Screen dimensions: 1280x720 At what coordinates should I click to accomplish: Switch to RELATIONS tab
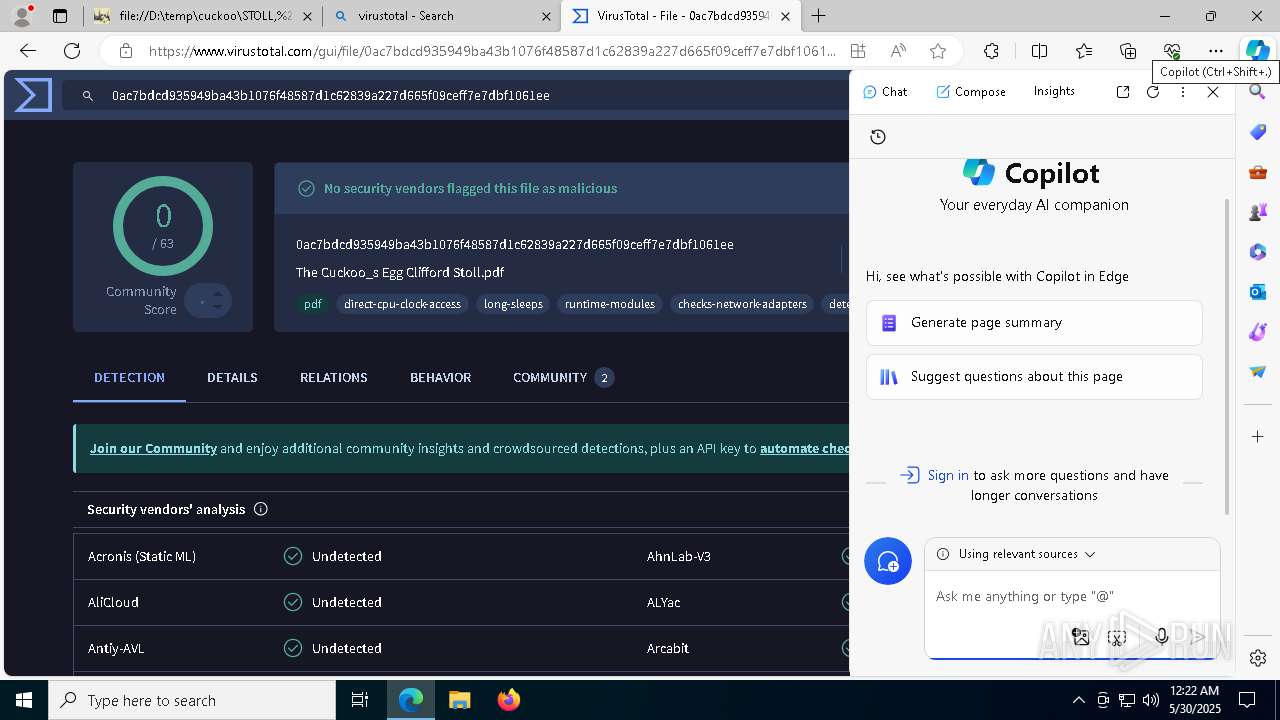[334, 378]
